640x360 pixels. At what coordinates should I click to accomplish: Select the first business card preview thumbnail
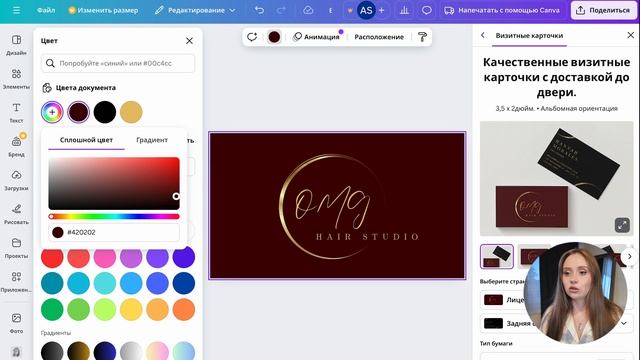497,256
